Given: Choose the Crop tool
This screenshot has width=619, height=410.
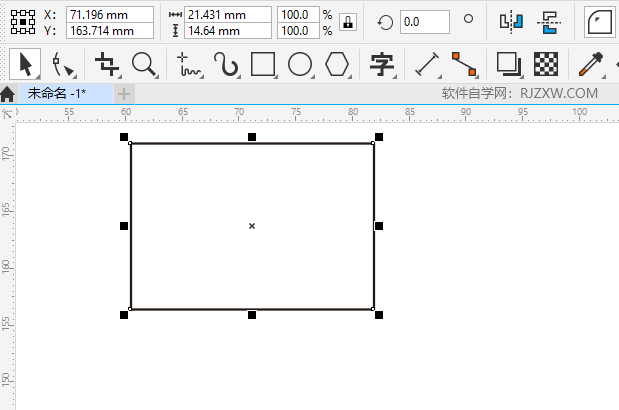Looking at the screenshot, I should (x=106, y=65).
